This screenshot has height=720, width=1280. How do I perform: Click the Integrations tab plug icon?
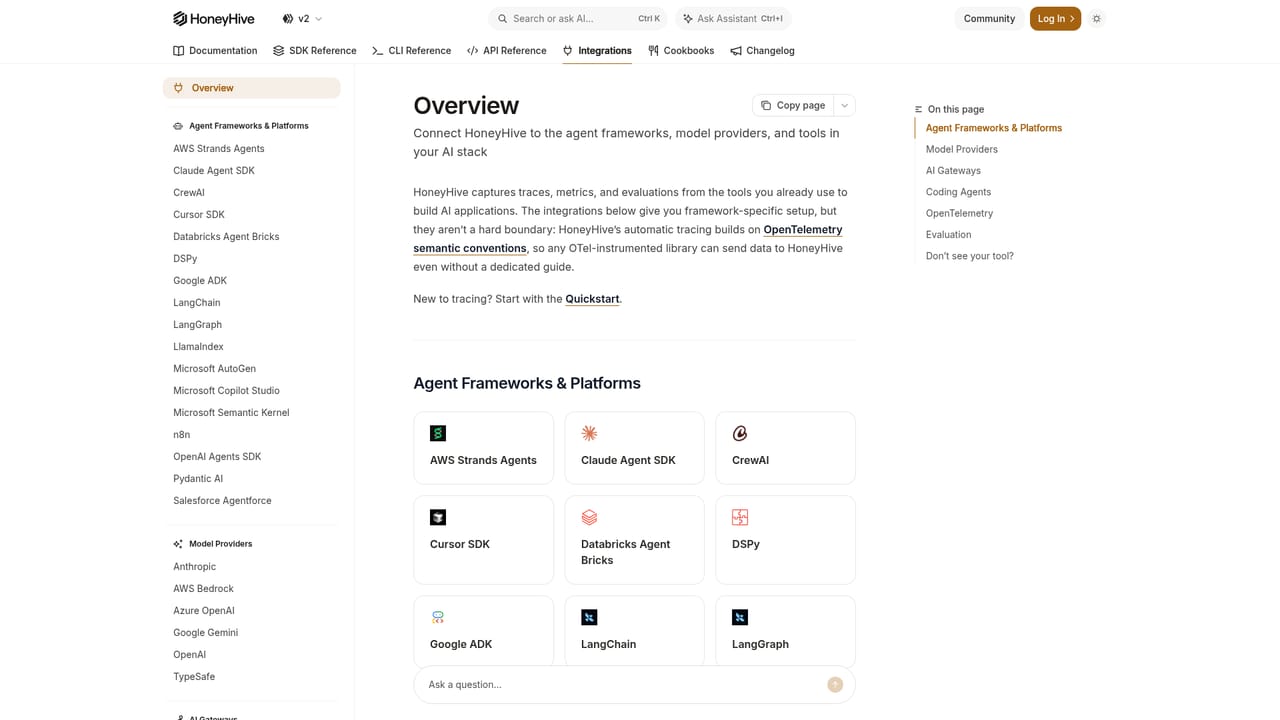(x=567, y=50)
